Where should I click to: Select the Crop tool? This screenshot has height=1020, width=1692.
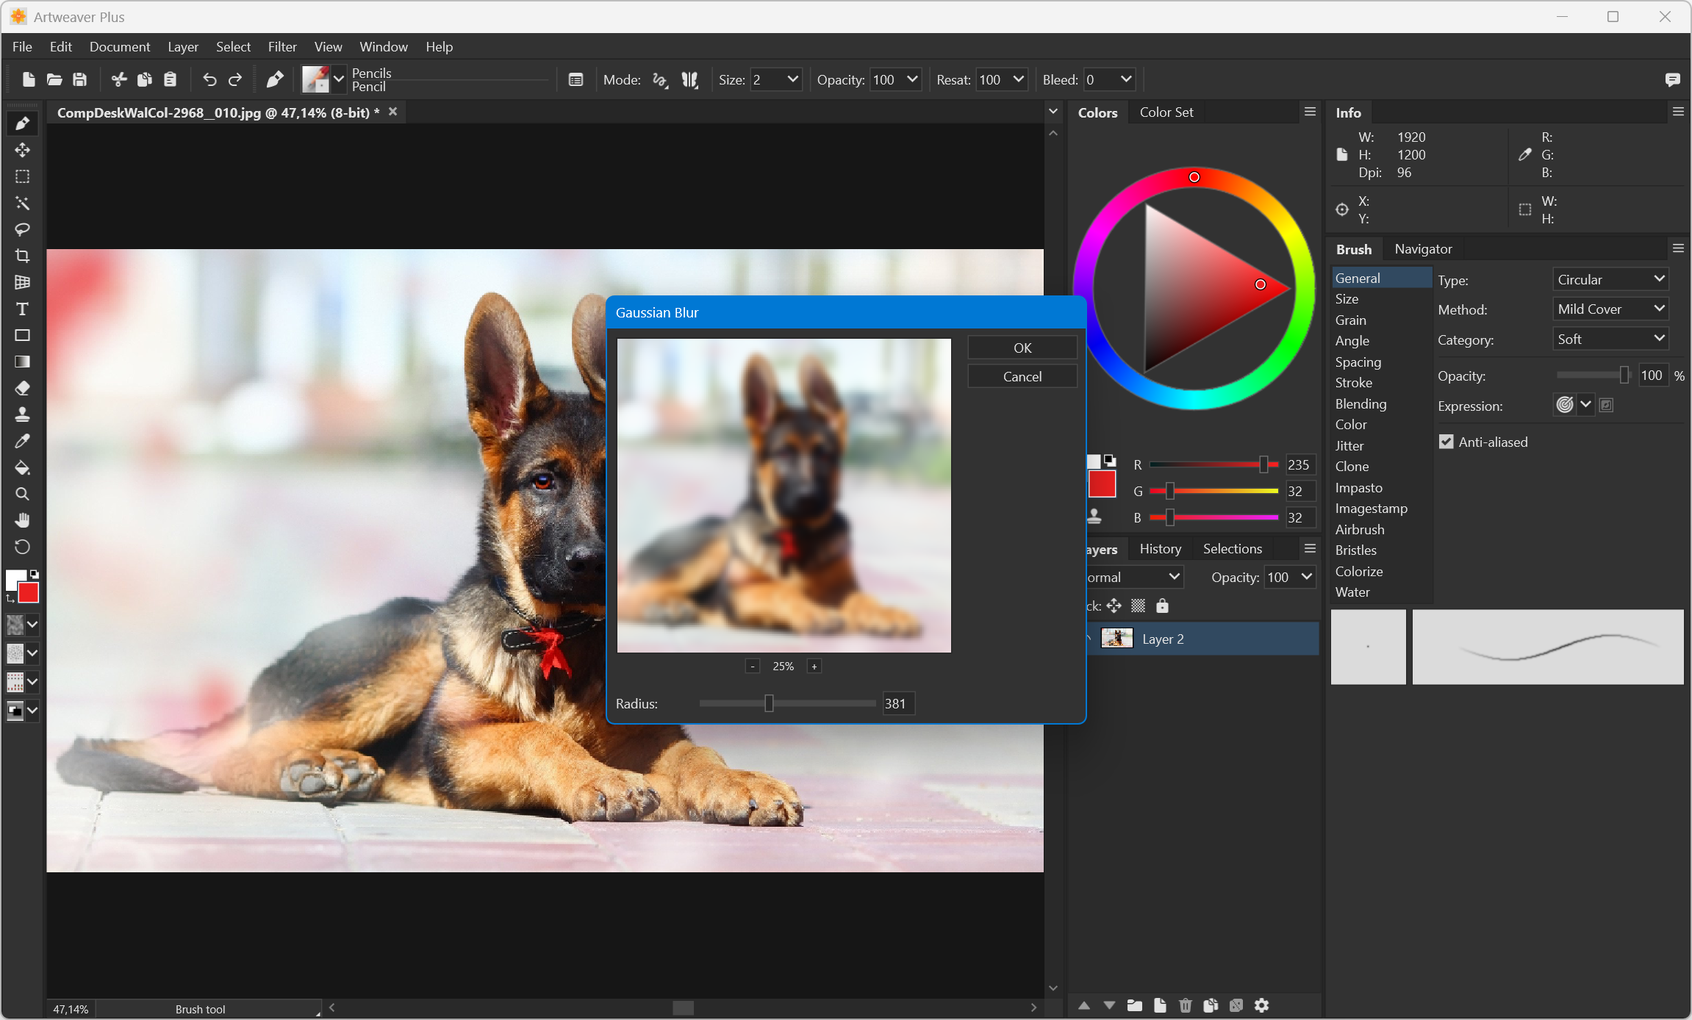pyautogui.click(x=22, y=256)
